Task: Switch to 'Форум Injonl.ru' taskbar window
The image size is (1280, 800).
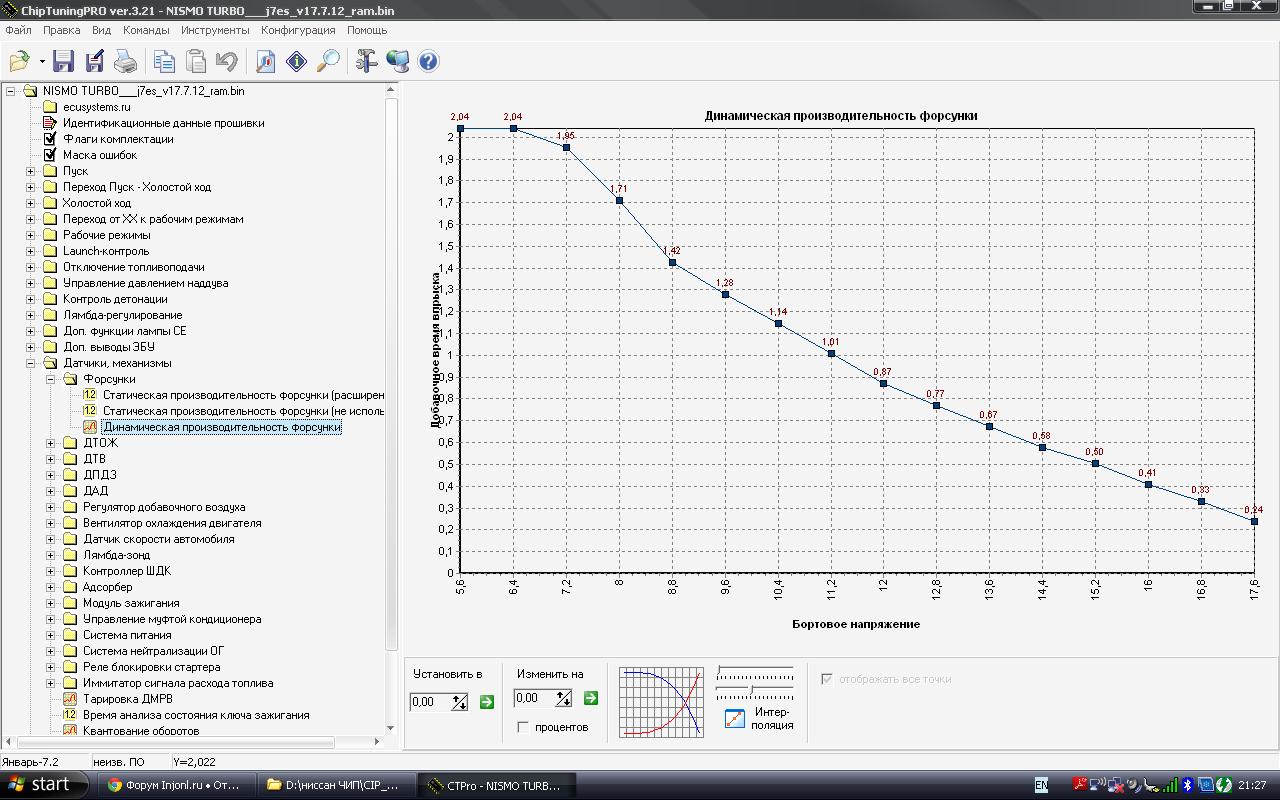Action: (175, 785)
